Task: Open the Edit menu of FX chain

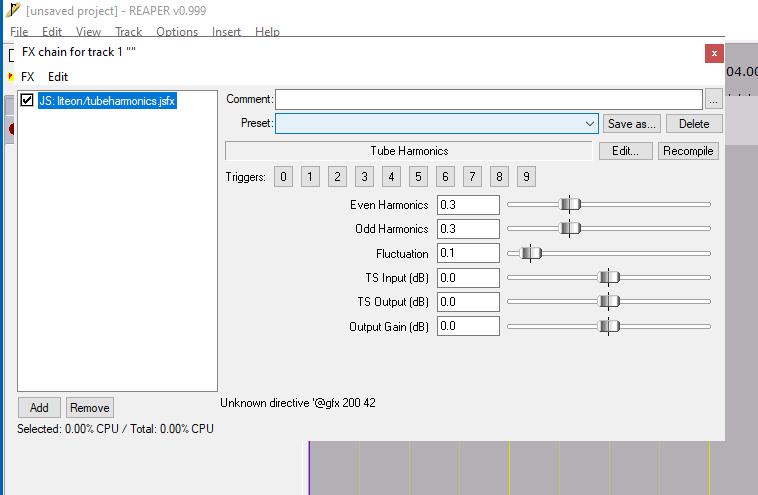Action: (58, 76)
